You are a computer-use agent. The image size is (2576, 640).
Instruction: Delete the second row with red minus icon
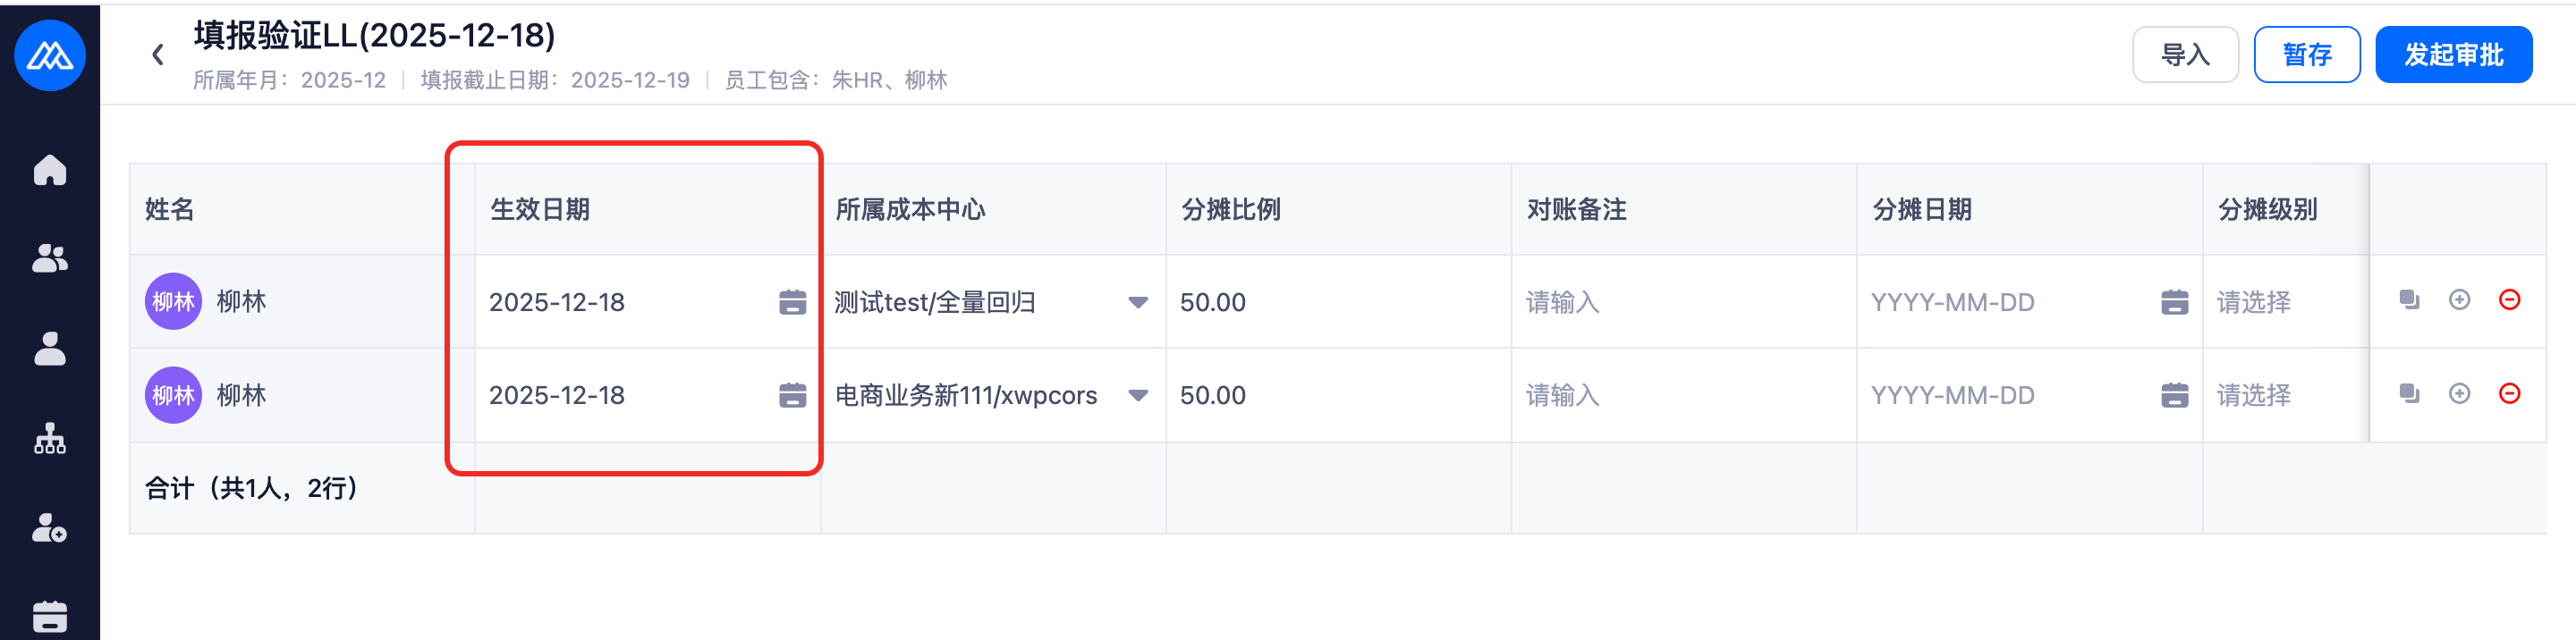(x=2509, y=394)
